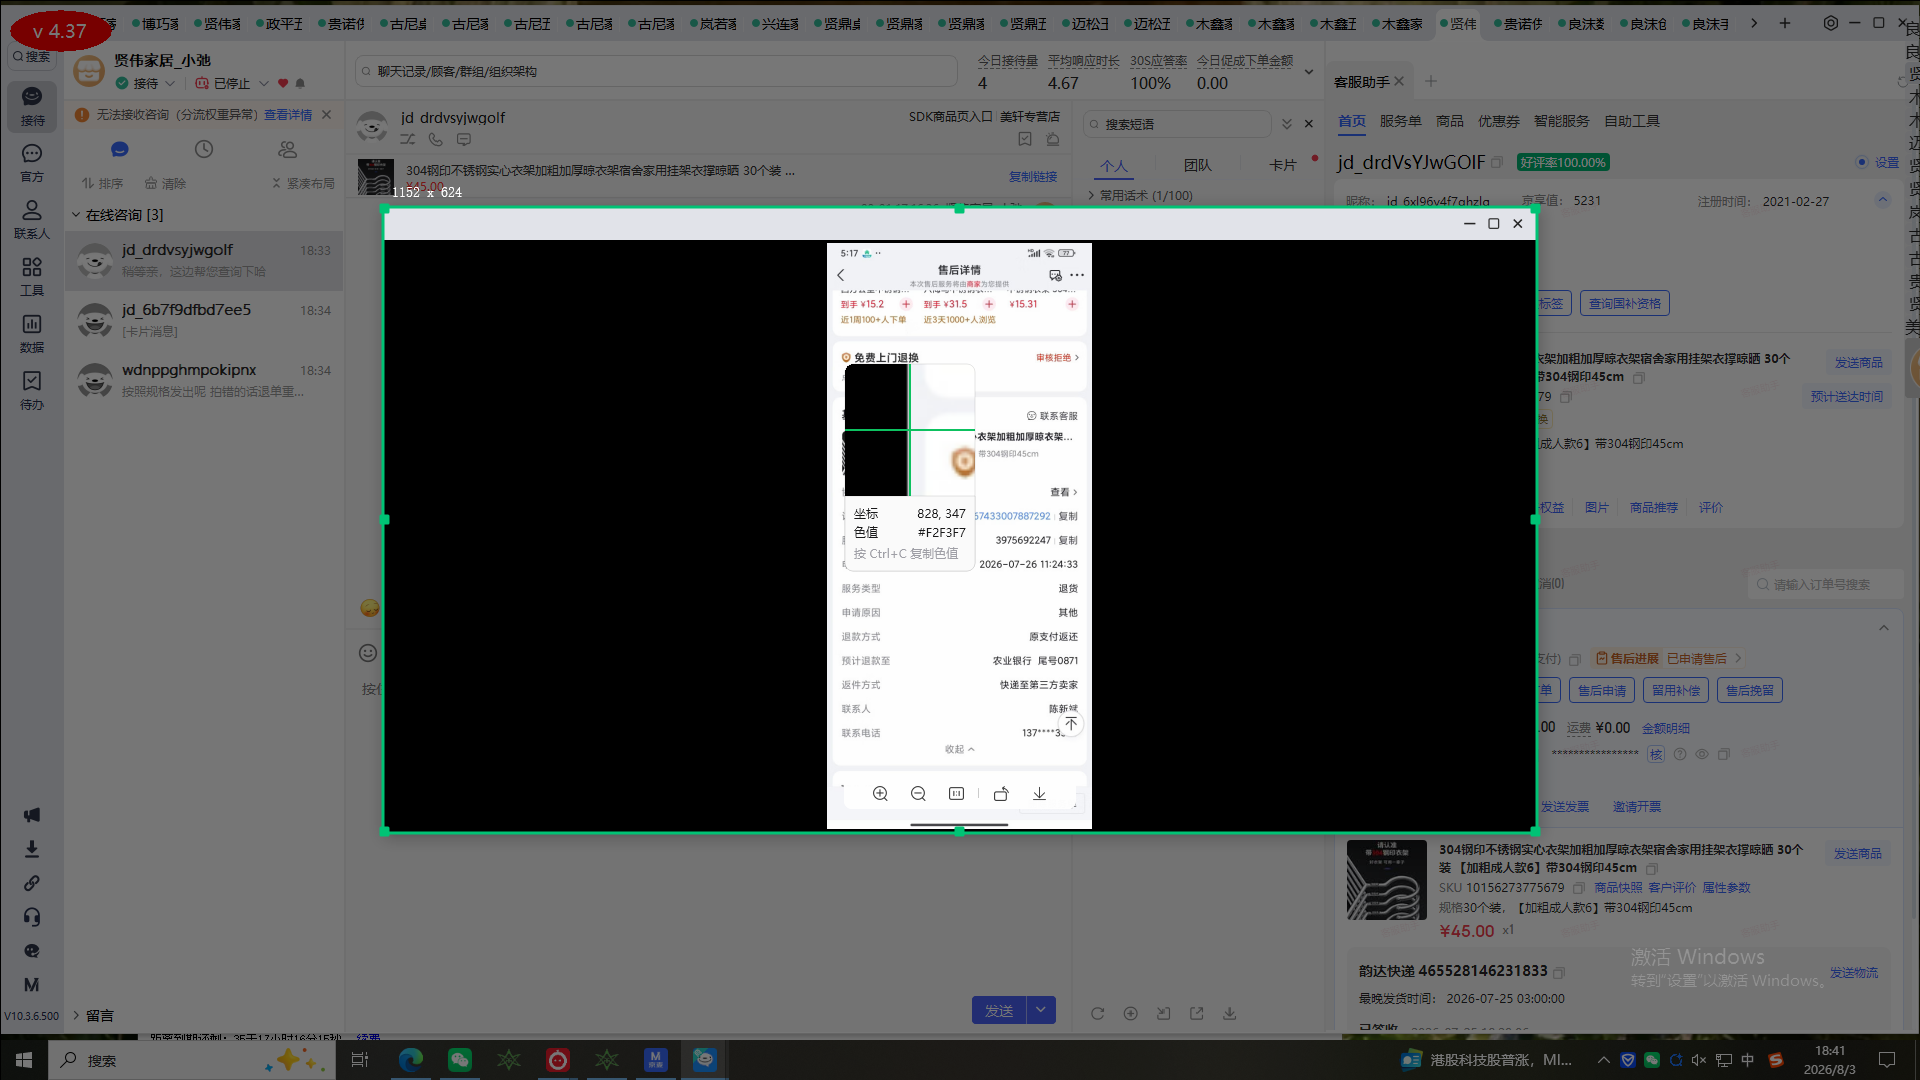Copy customer name jd_drdVsYJwGOlF icon
1920x1080 pixels.
click(1497, 162)
